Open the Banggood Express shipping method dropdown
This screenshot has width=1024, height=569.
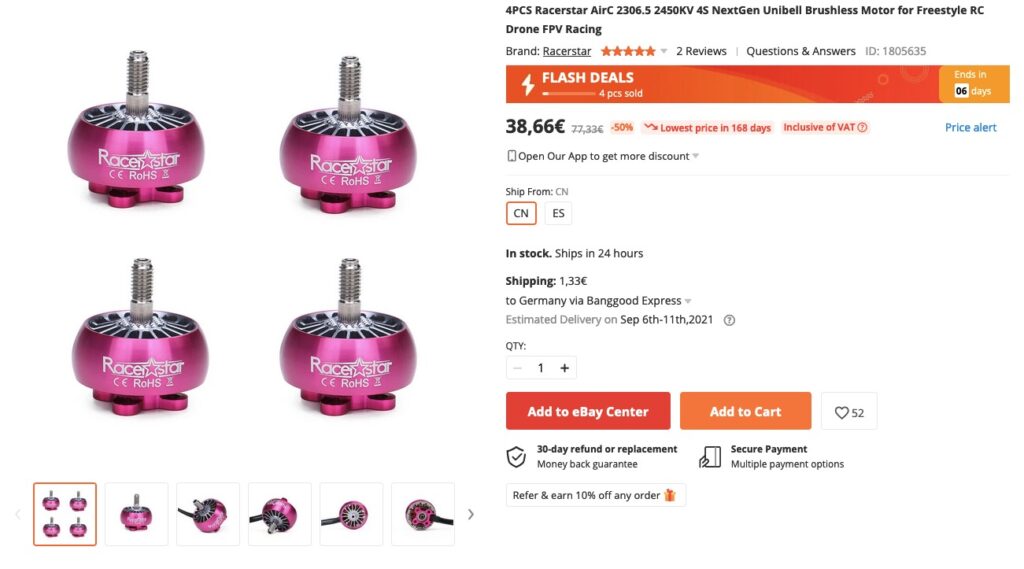[x=688, y=301]
